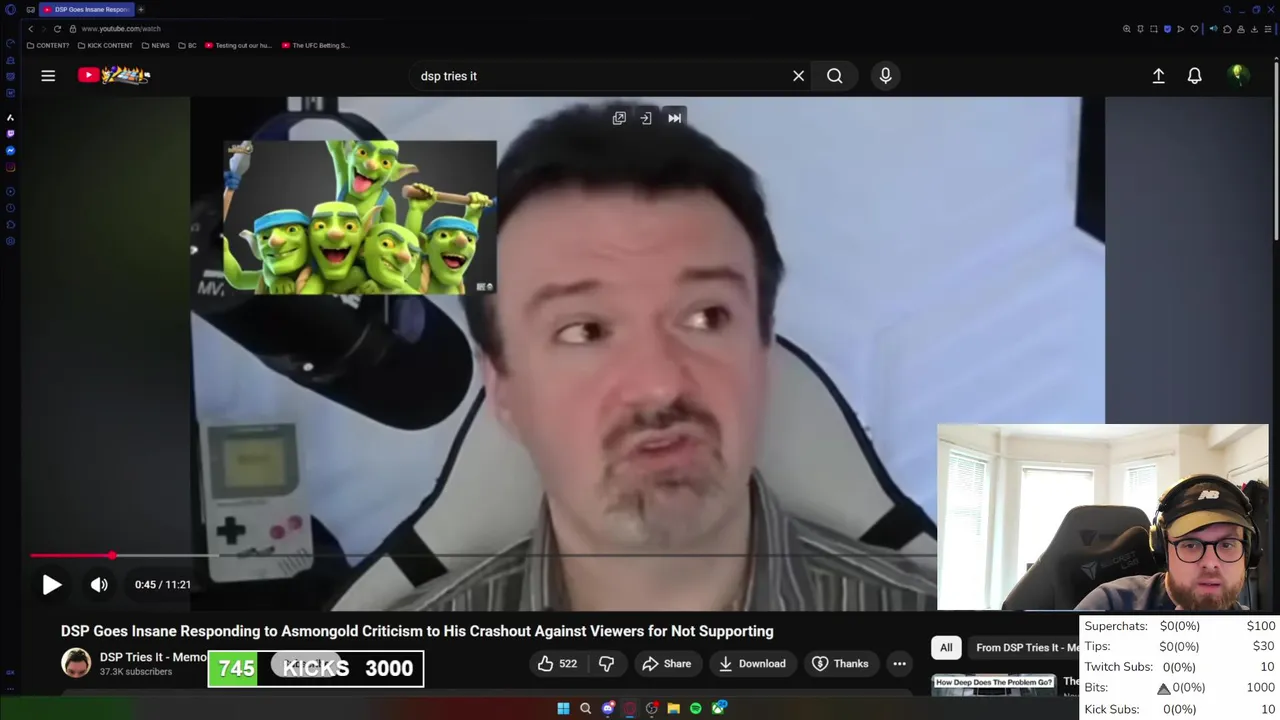Mute the video volume
Screen dimensions: 1280x720
coord(99,585)
